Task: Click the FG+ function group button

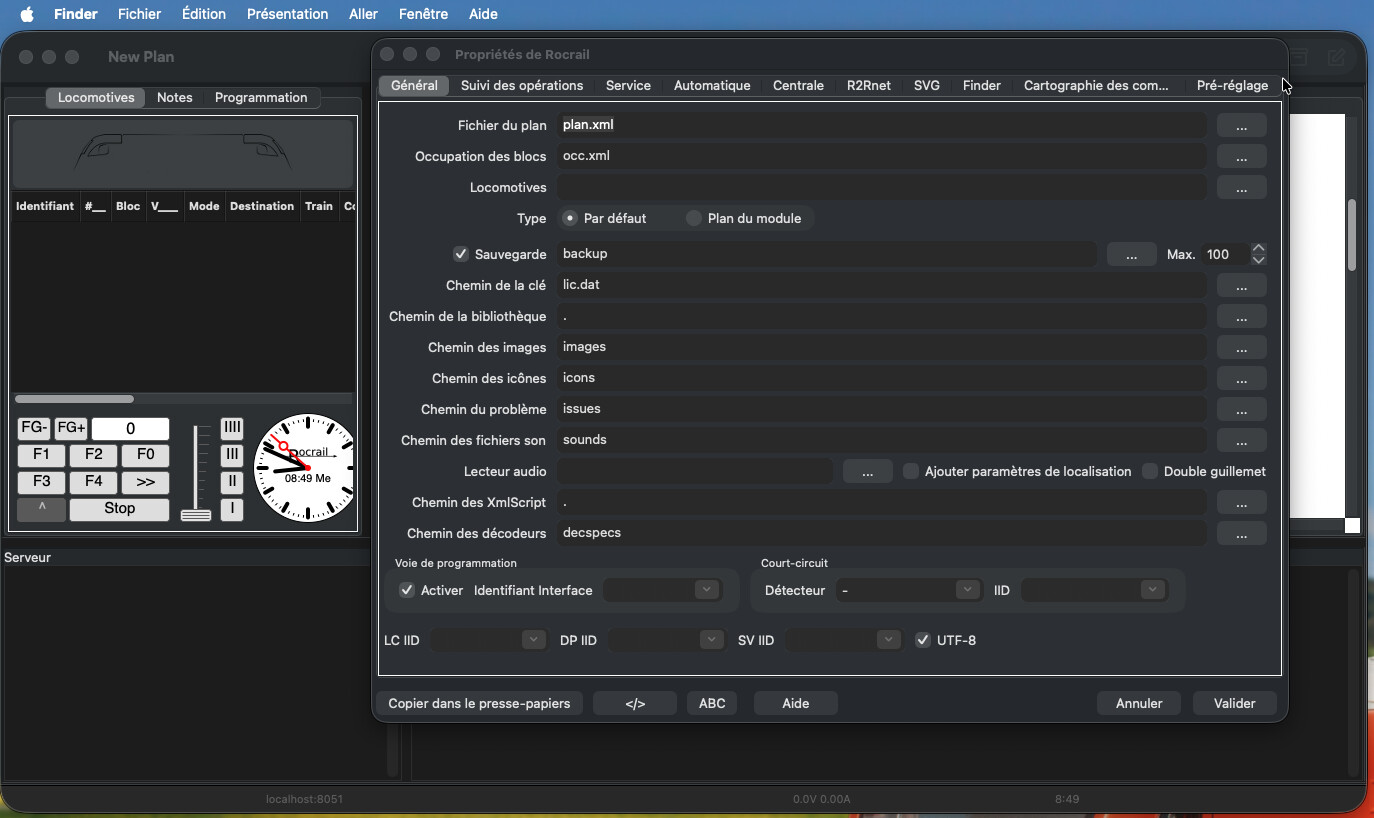Action: coord(71,428)
